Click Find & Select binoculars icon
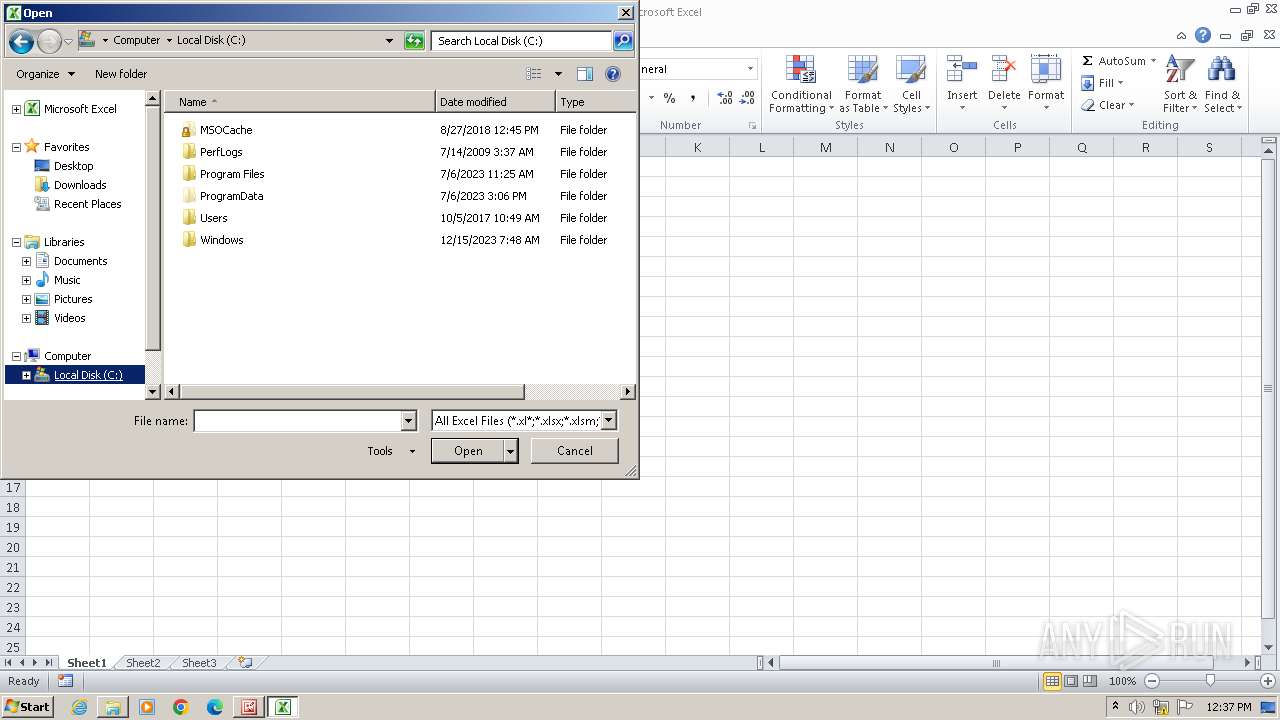Screen dimensions: 1280x720 (1222, 84)
